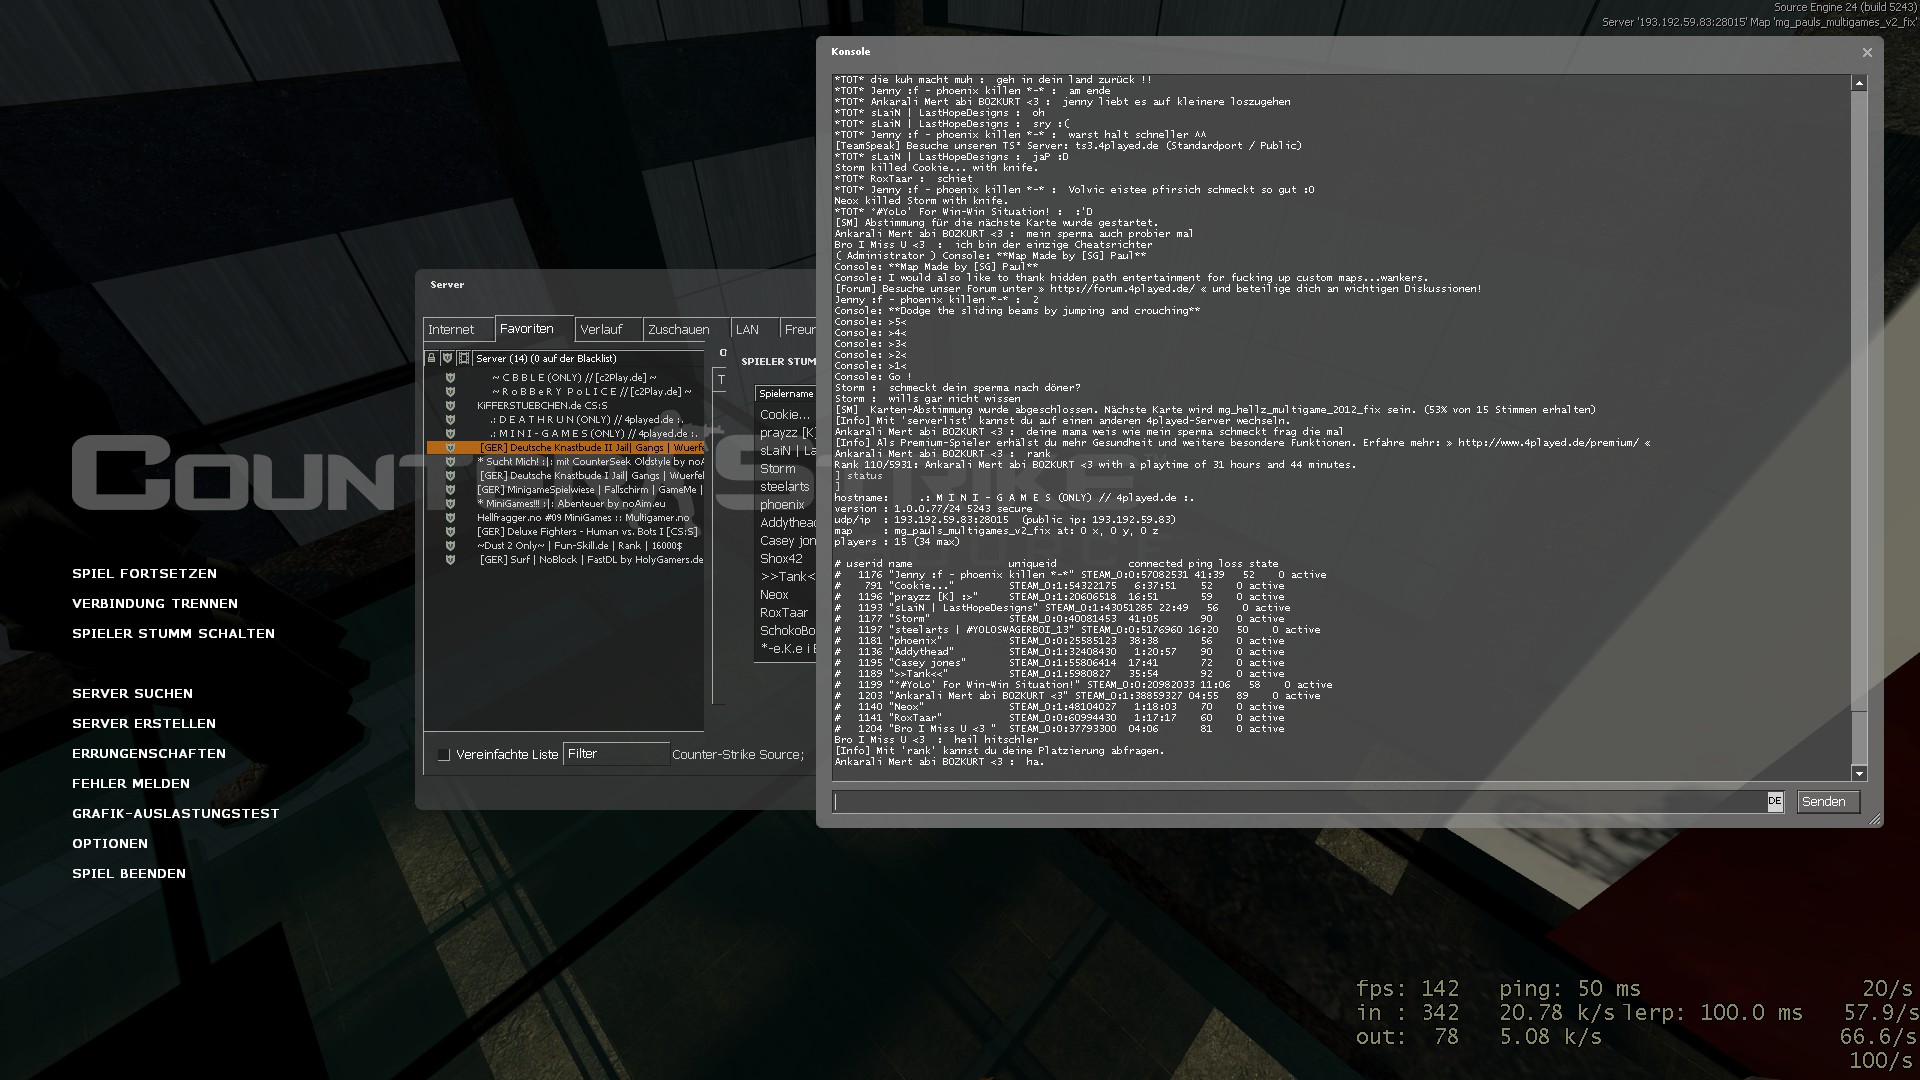Select 'Sucht Mich!' CounterSeek server row
Screen dimensions: 1920x1080
coord(566,462)
